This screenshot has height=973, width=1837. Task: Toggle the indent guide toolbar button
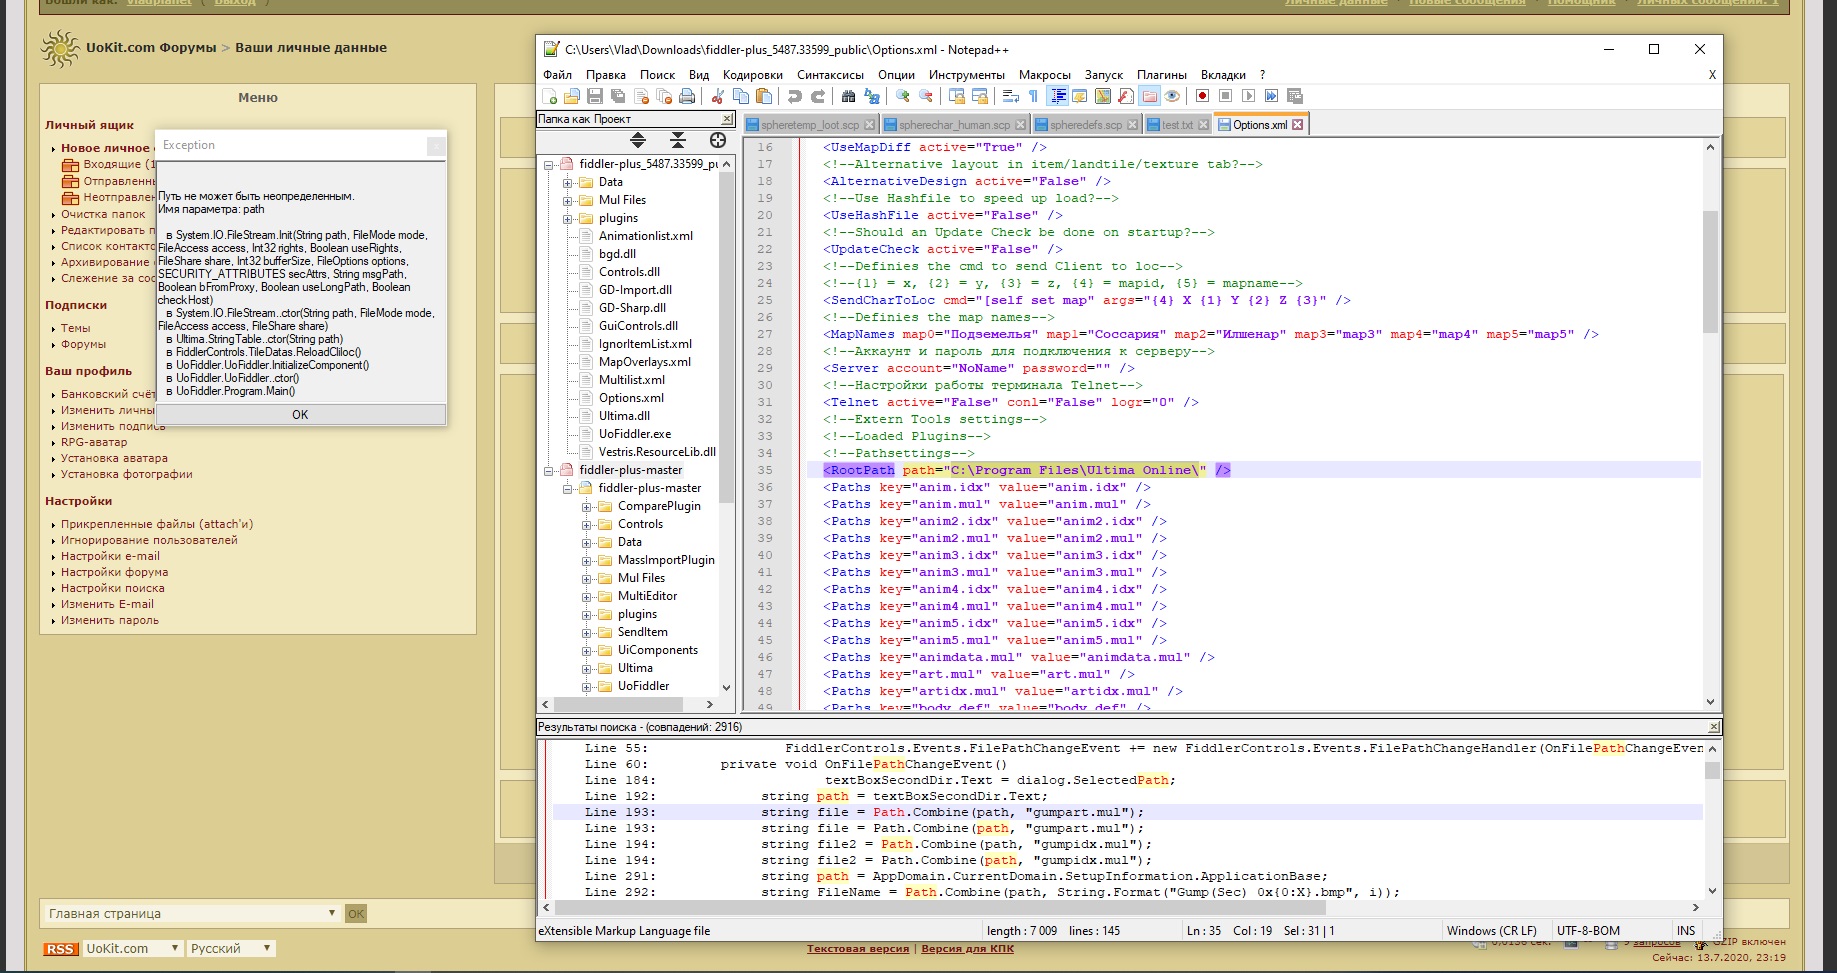point(1057,96)
